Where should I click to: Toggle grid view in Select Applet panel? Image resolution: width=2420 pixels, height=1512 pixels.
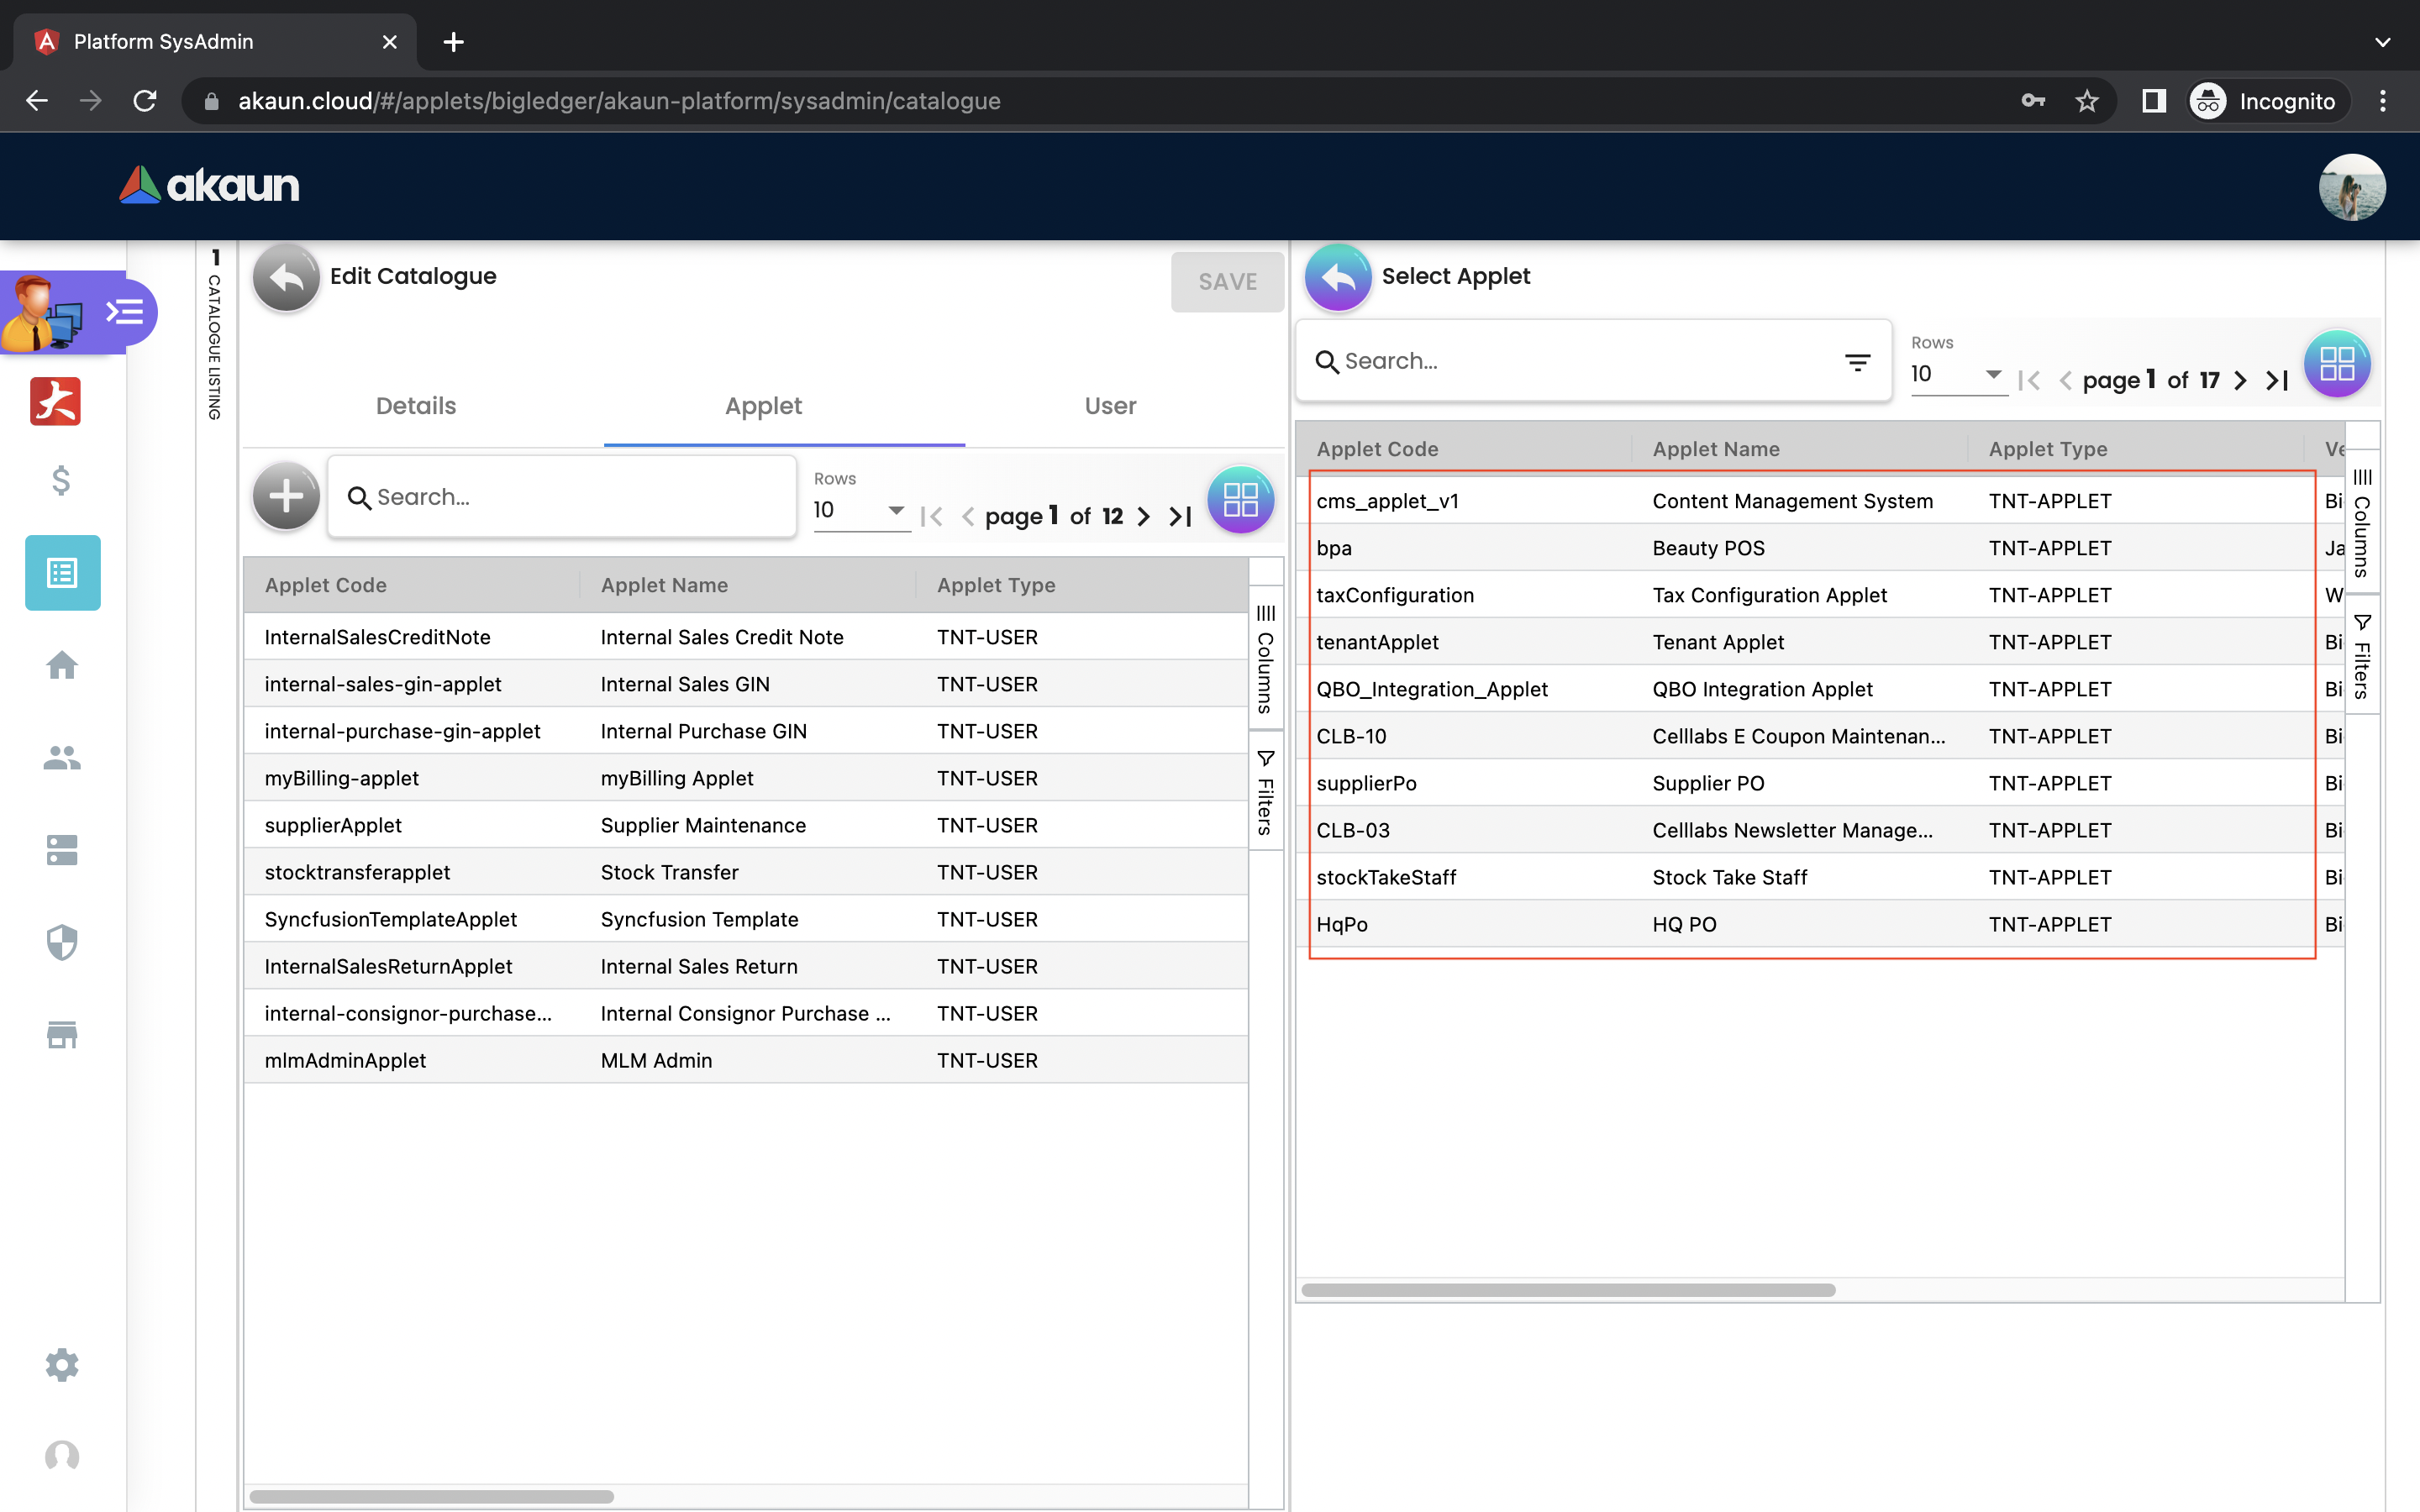(2336, 363)
